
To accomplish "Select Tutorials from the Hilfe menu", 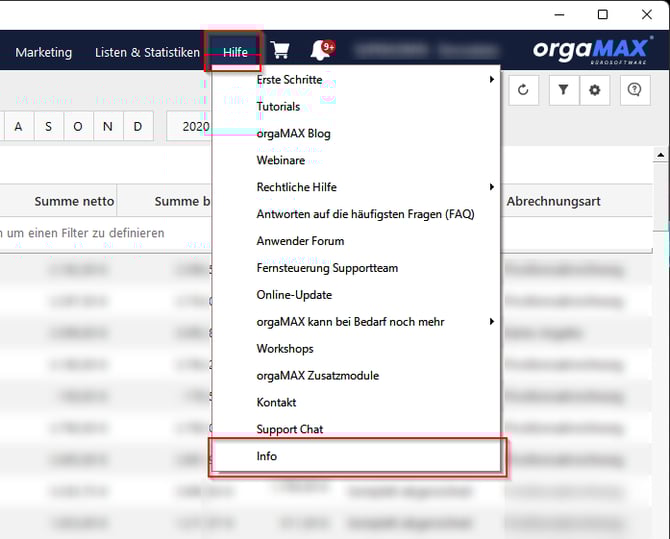I will (356, 106).
